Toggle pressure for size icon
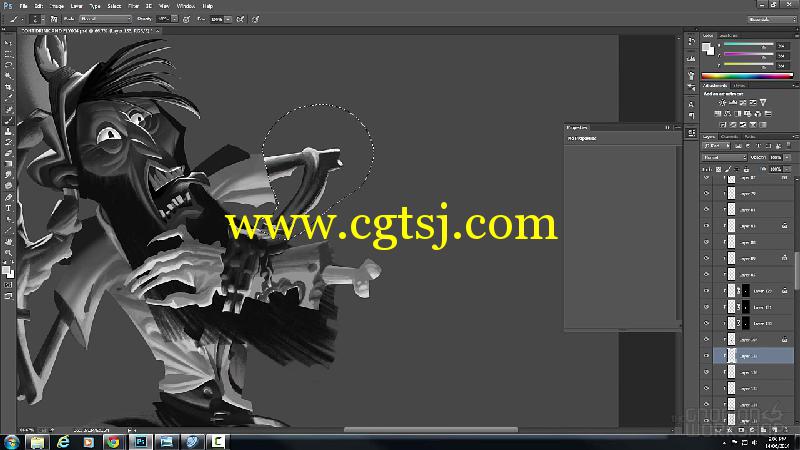 256,19
